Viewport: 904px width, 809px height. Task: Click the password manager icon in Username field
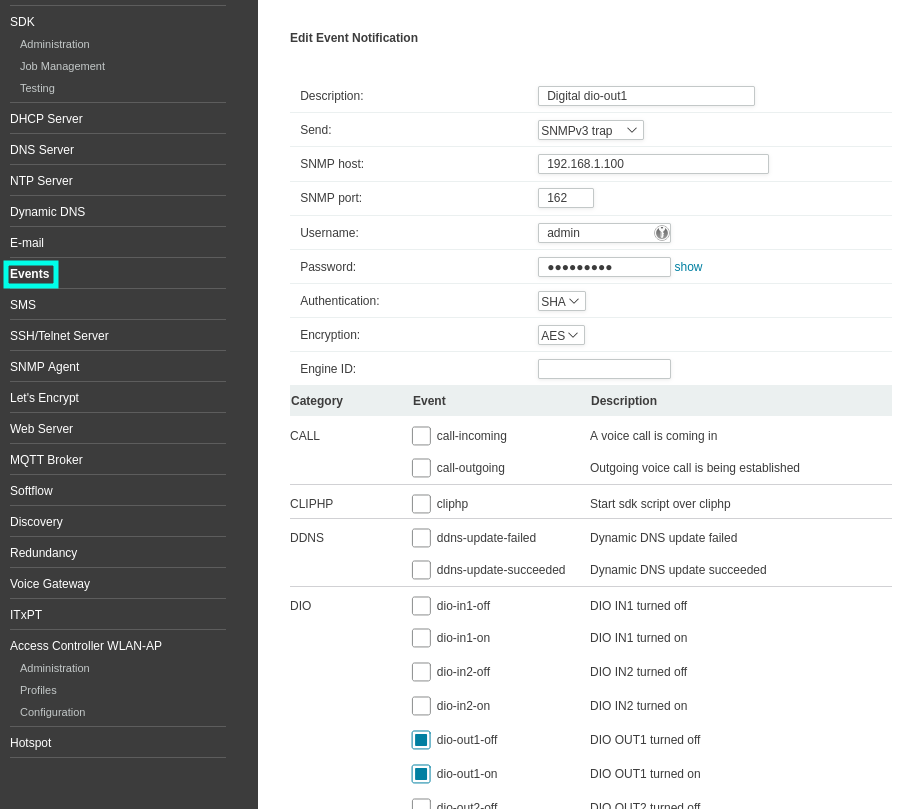click(661, 232)
